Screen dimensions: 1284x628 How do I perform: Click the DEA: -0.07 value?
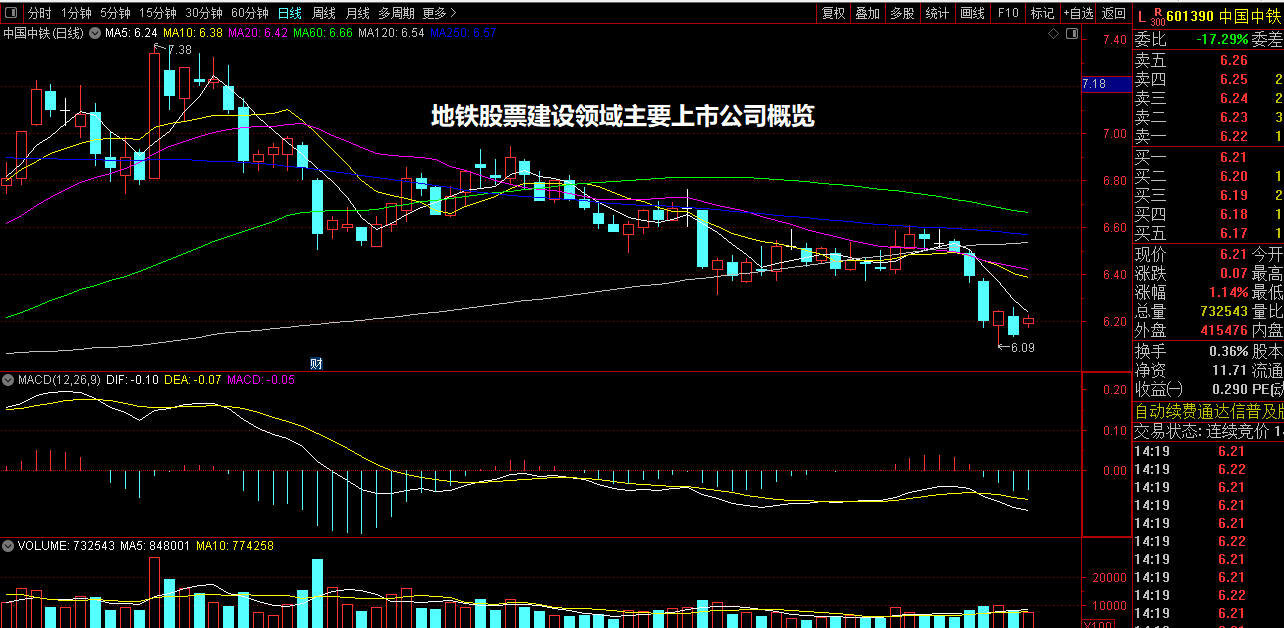[x=192, y=380]
